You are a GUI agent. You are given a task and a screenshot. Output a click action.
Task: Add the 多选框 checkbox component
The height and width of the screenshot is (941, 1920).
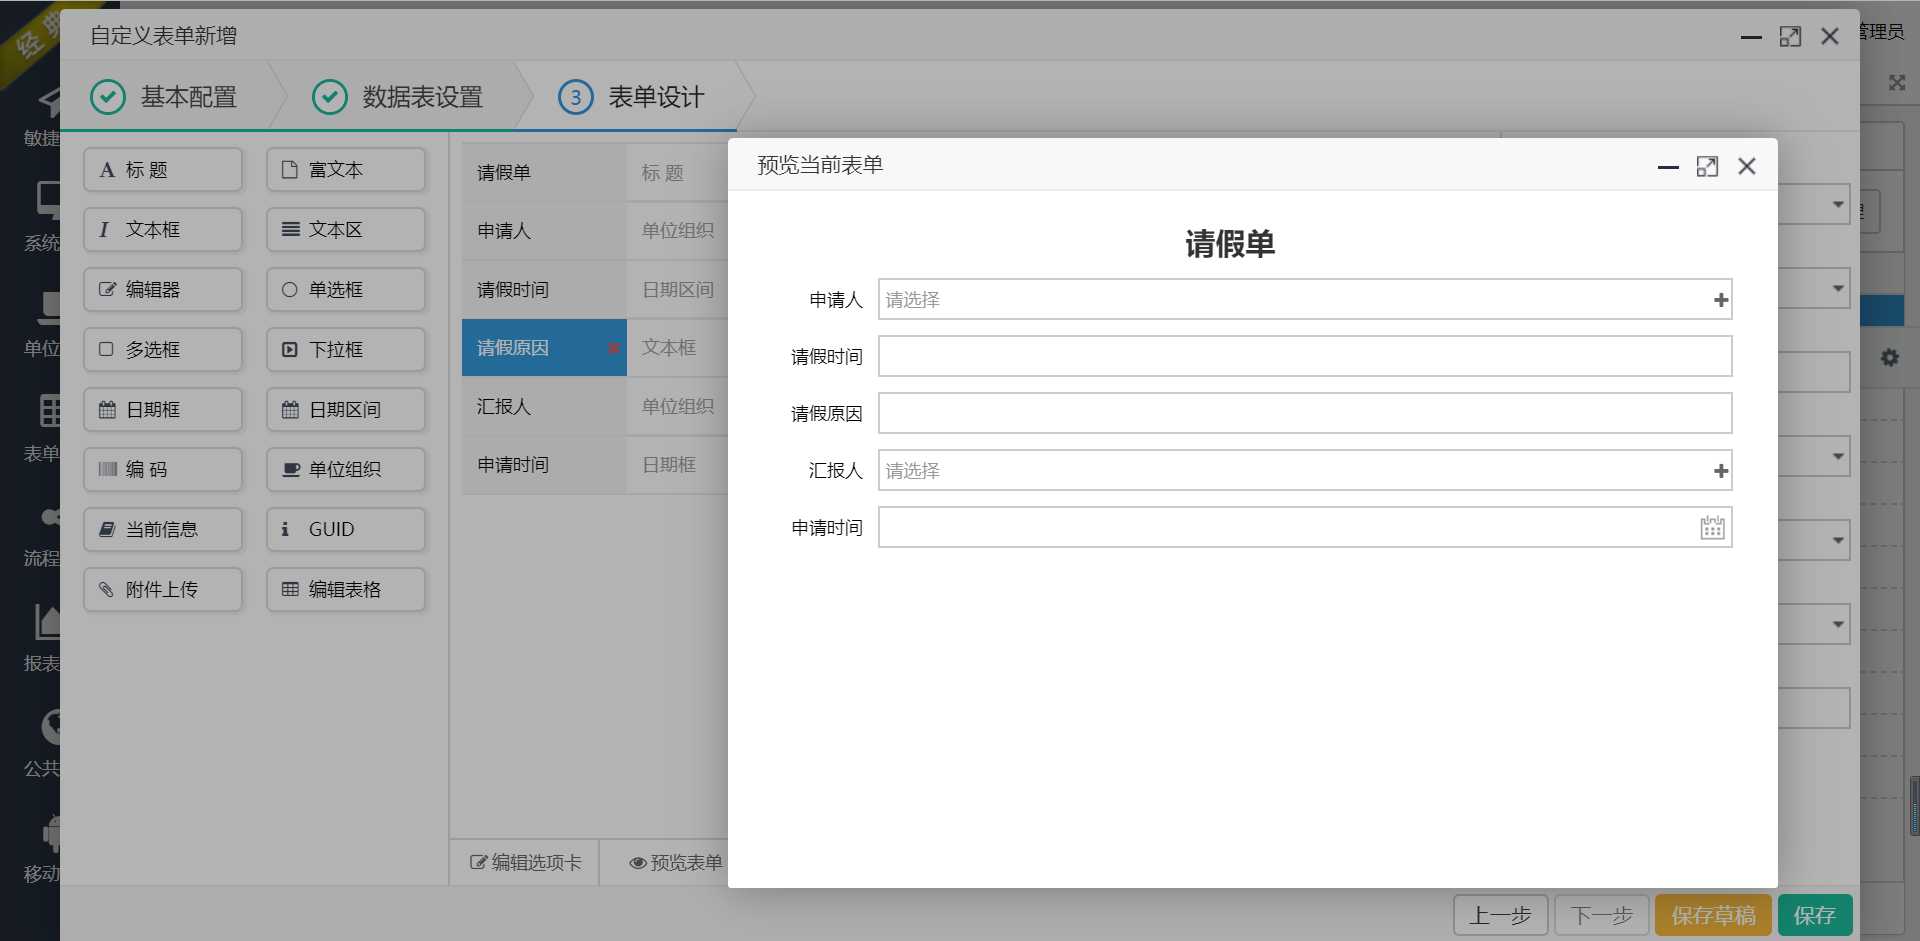[x=163, y=349]
